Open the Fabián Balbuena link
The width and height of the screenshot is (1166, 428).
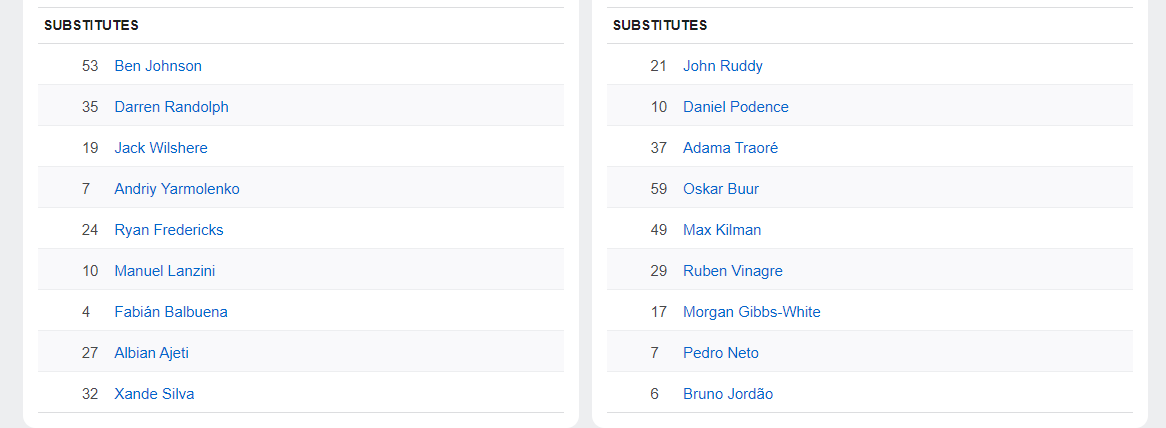pyautogui.click(x=171, y=312)
